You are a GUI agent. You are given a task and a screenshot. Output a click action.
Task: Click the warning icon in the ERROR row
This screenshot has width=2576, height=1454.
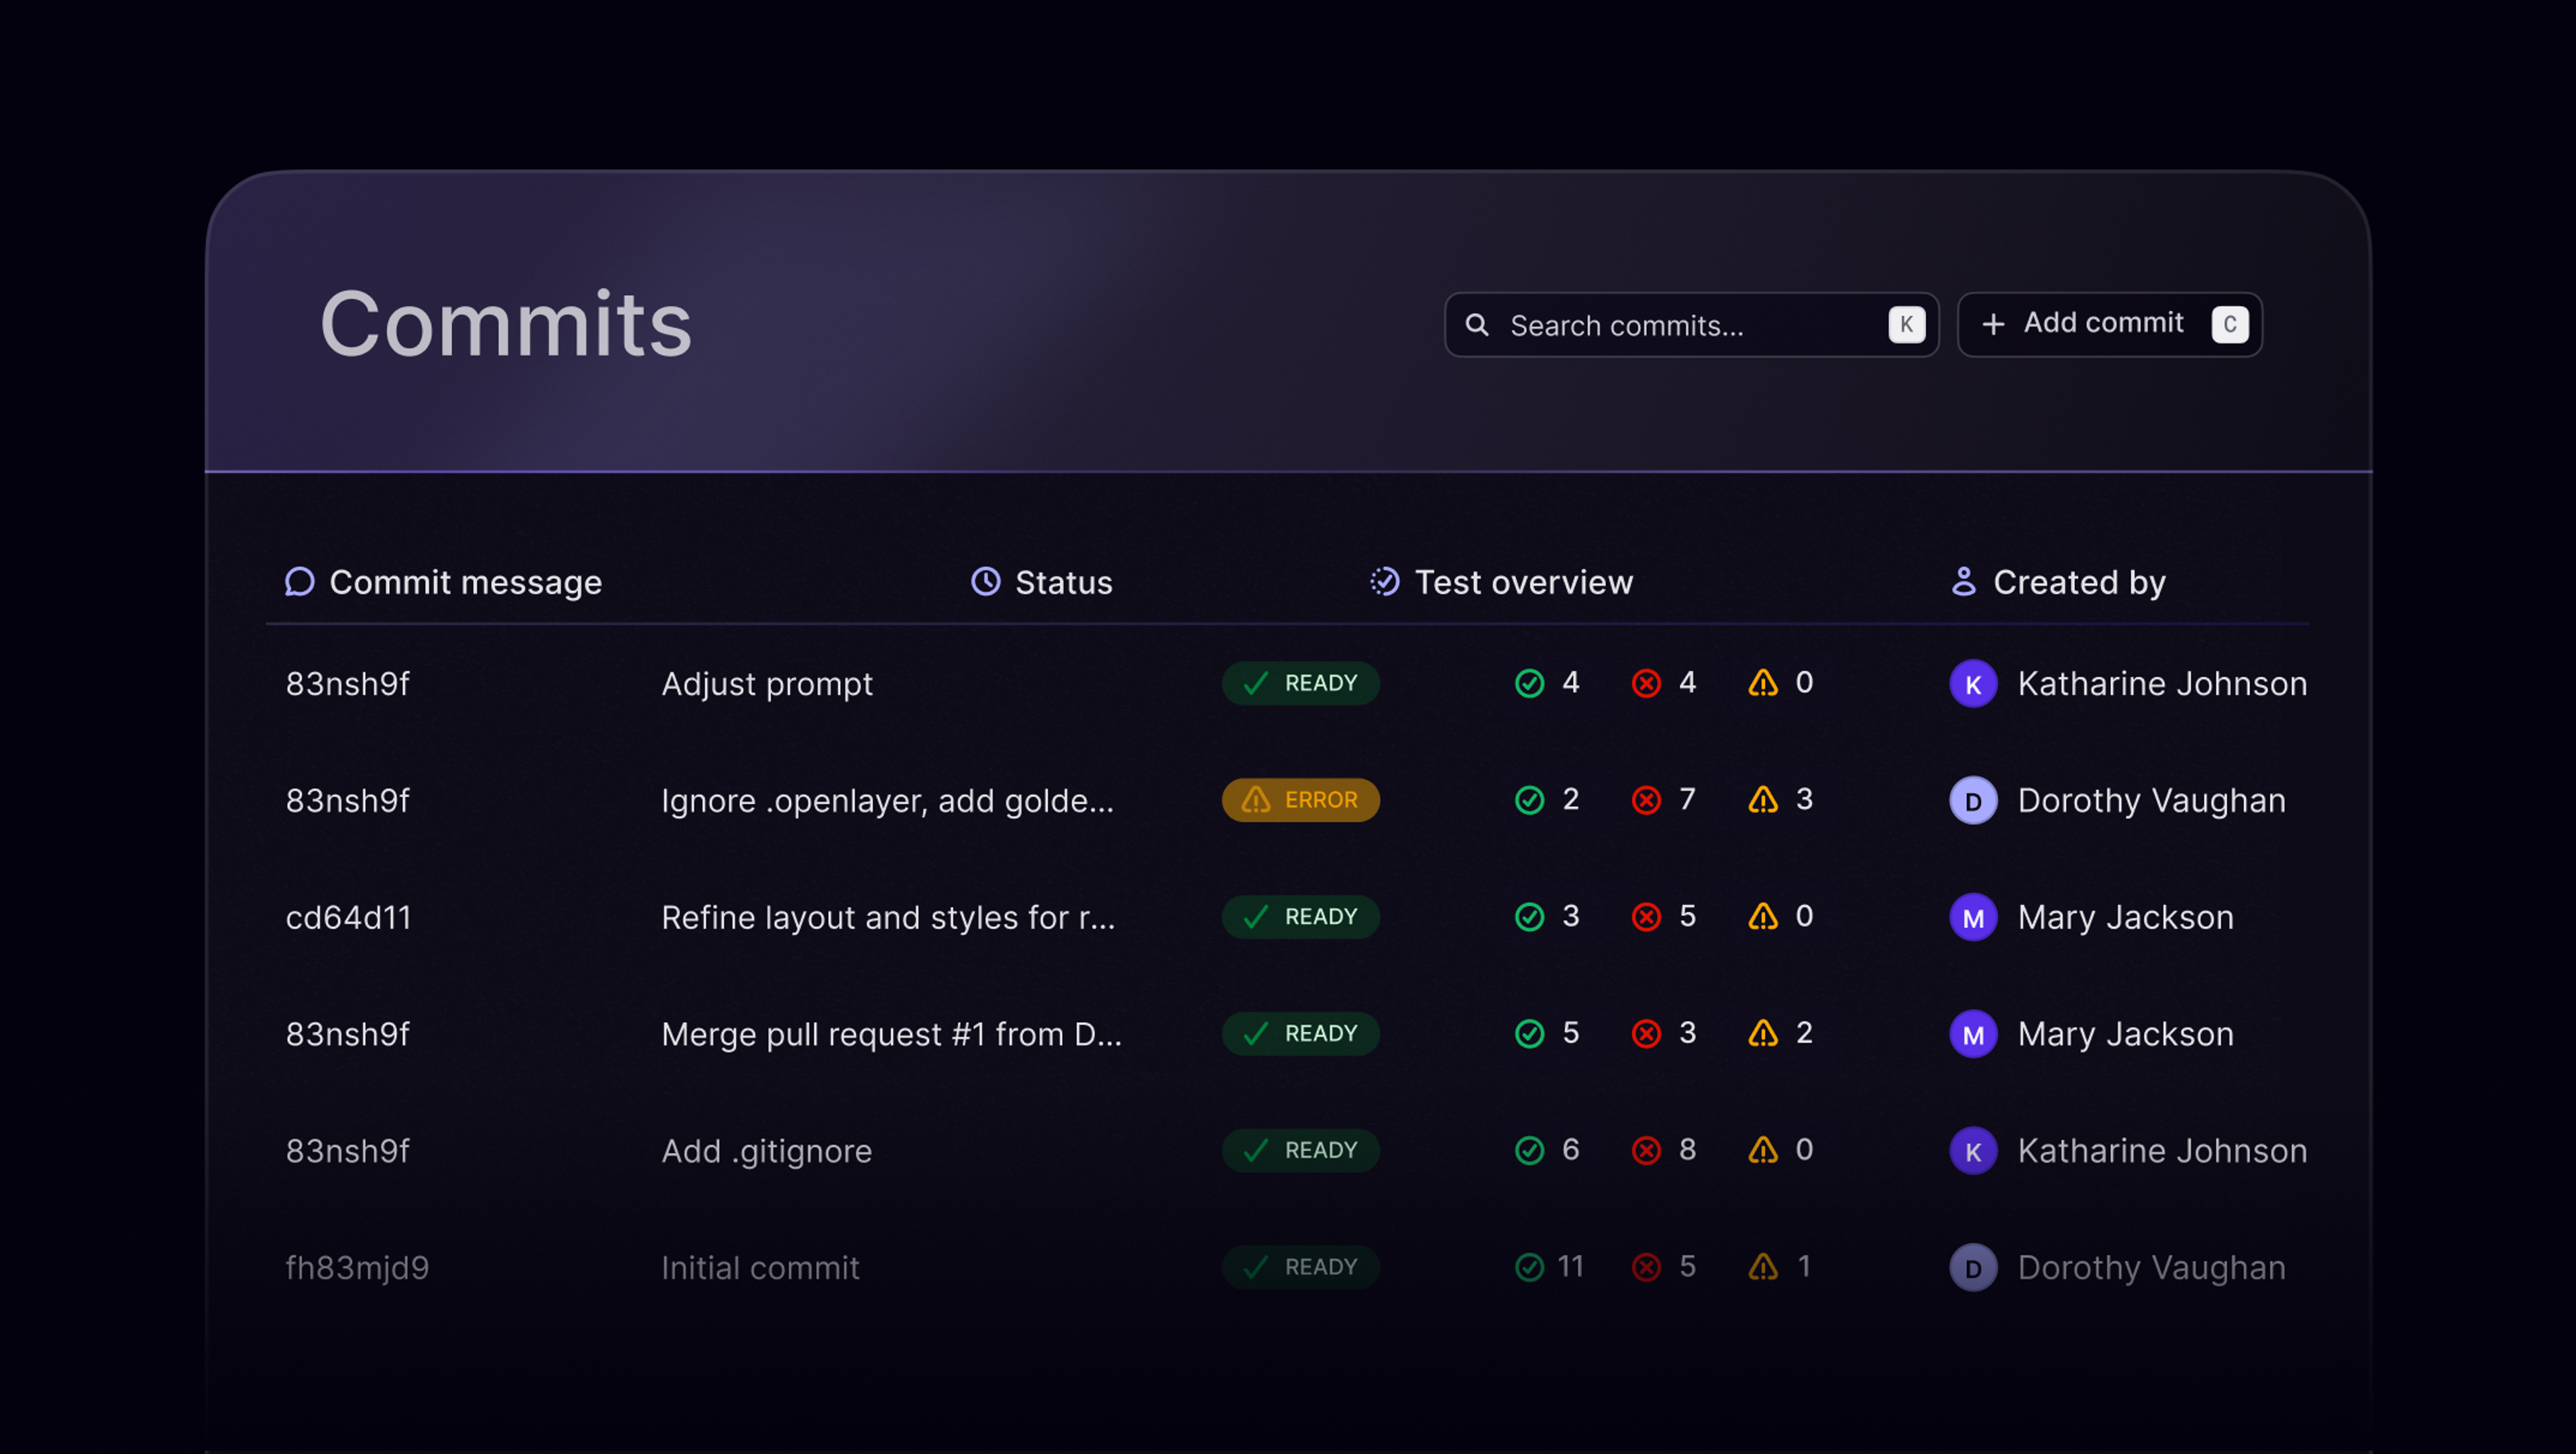coord(1763,800)
